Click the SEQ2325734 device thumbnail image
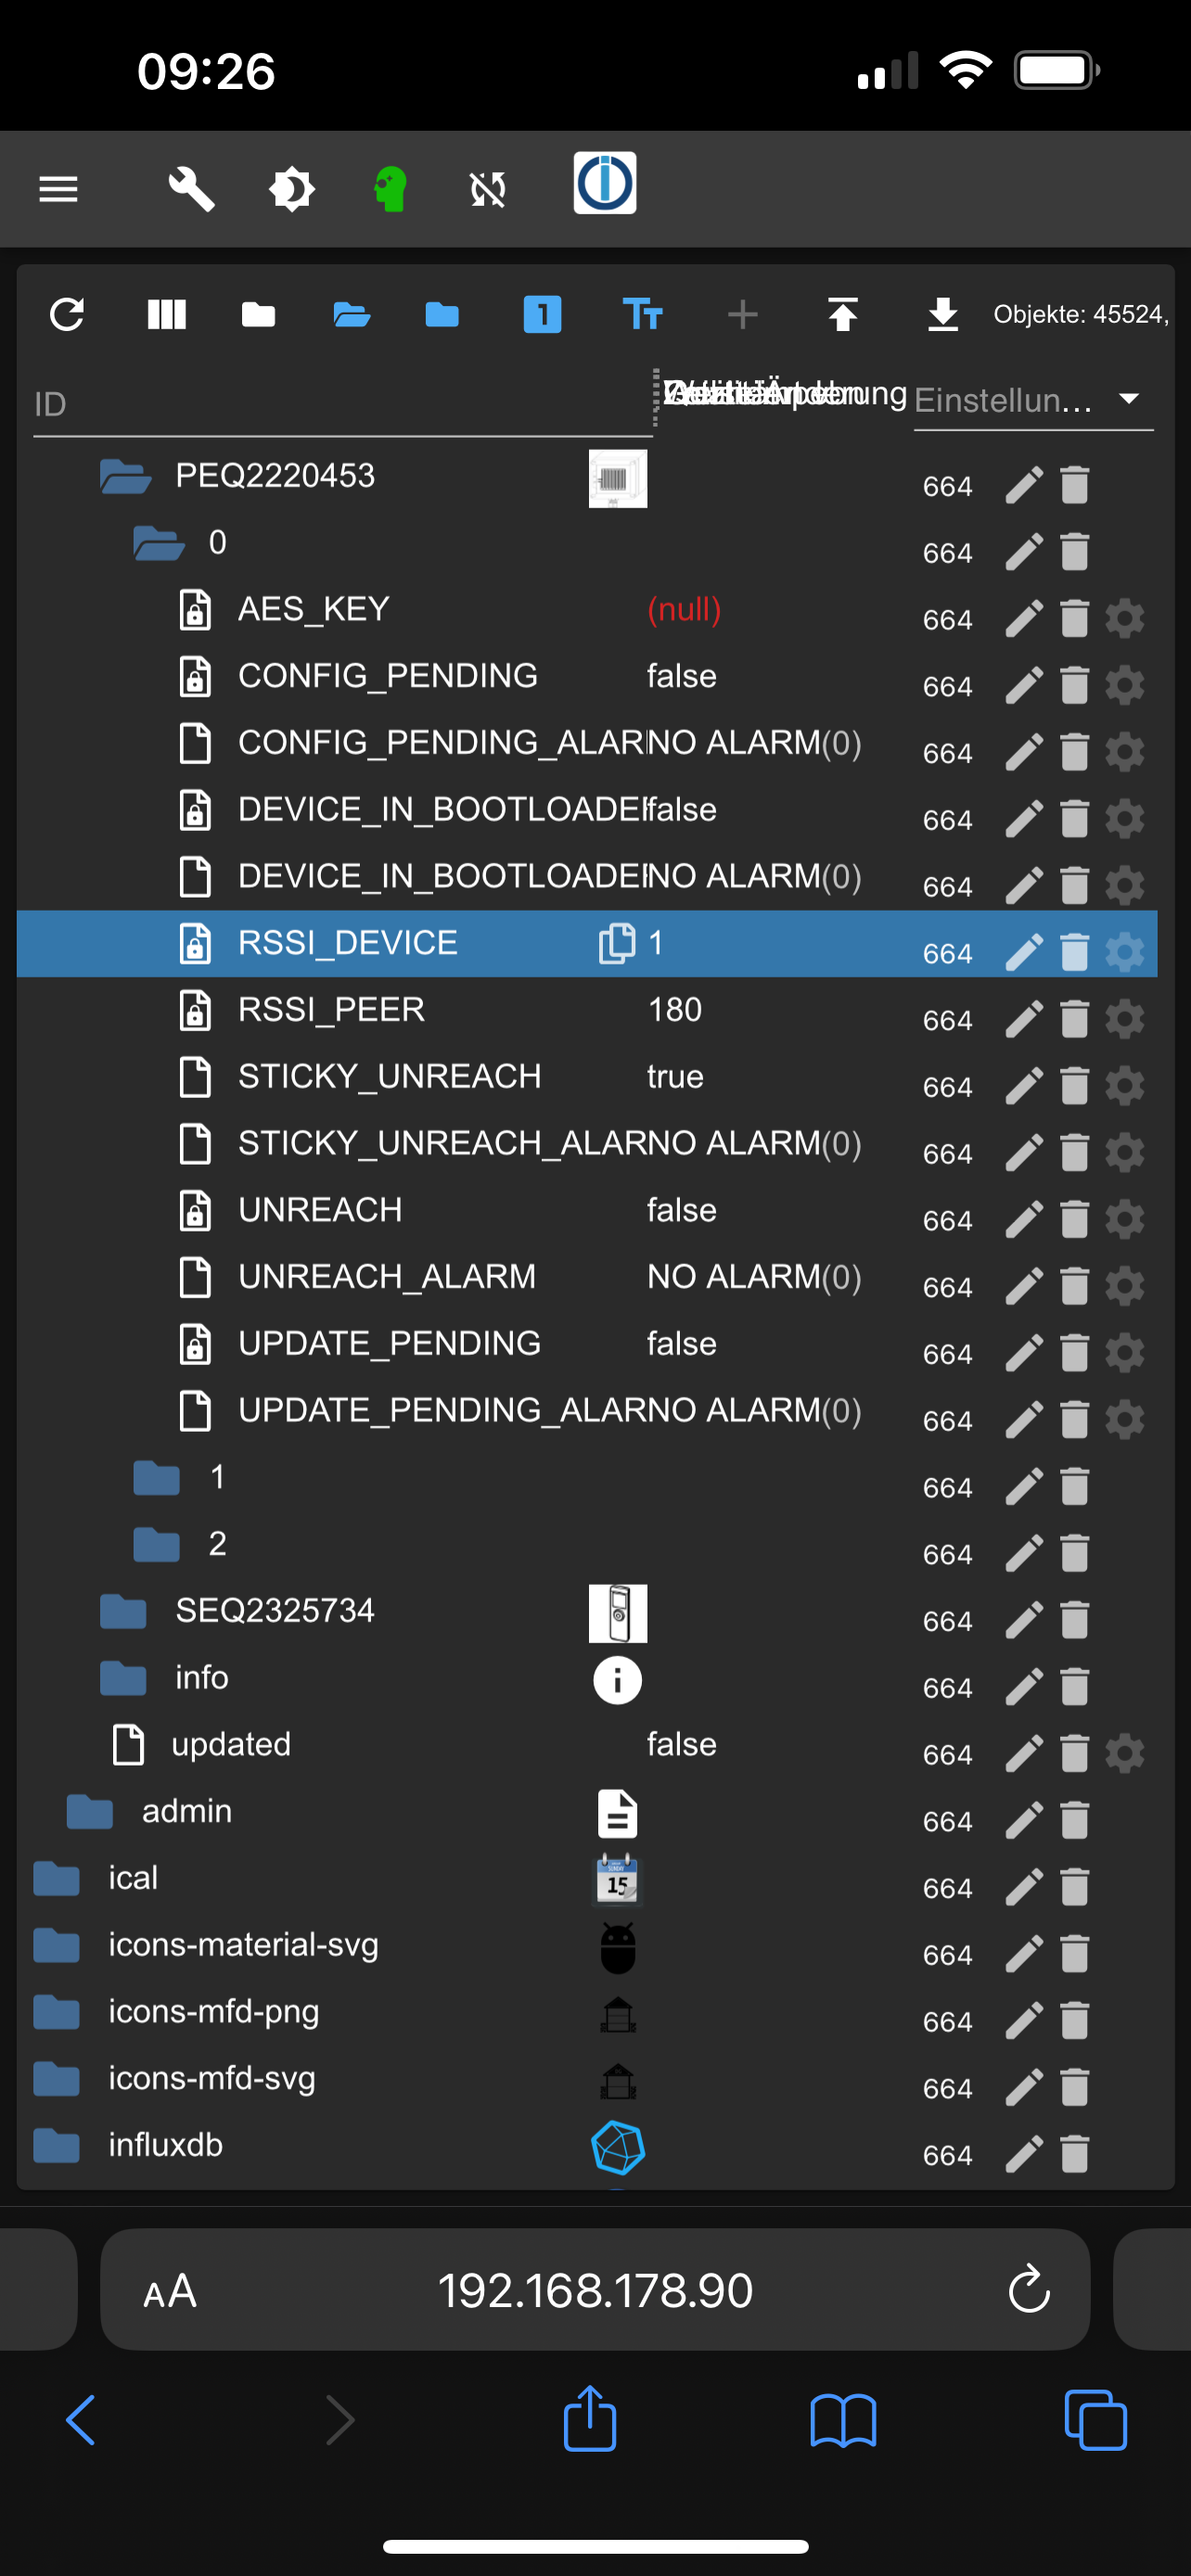This screenshot has height=2576, width=1191. point(618,1613)
